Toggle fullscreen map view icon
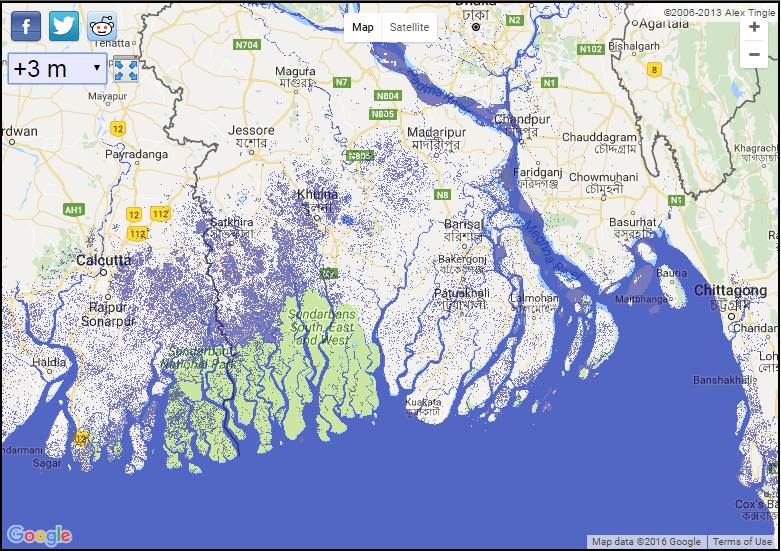781x551 pixels. [125, 69]
